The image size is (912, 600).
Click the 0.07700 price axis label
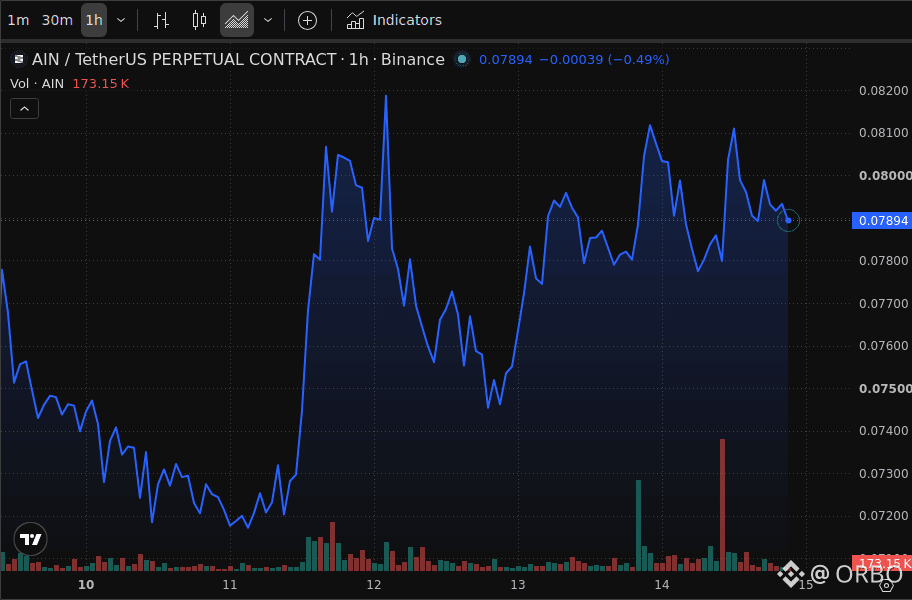884,303
